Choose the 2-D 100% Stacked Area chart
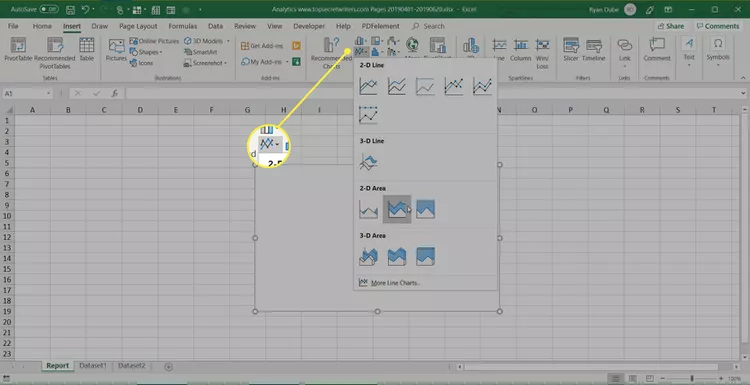Screen dimensions: 750x385 pos(425,209)
